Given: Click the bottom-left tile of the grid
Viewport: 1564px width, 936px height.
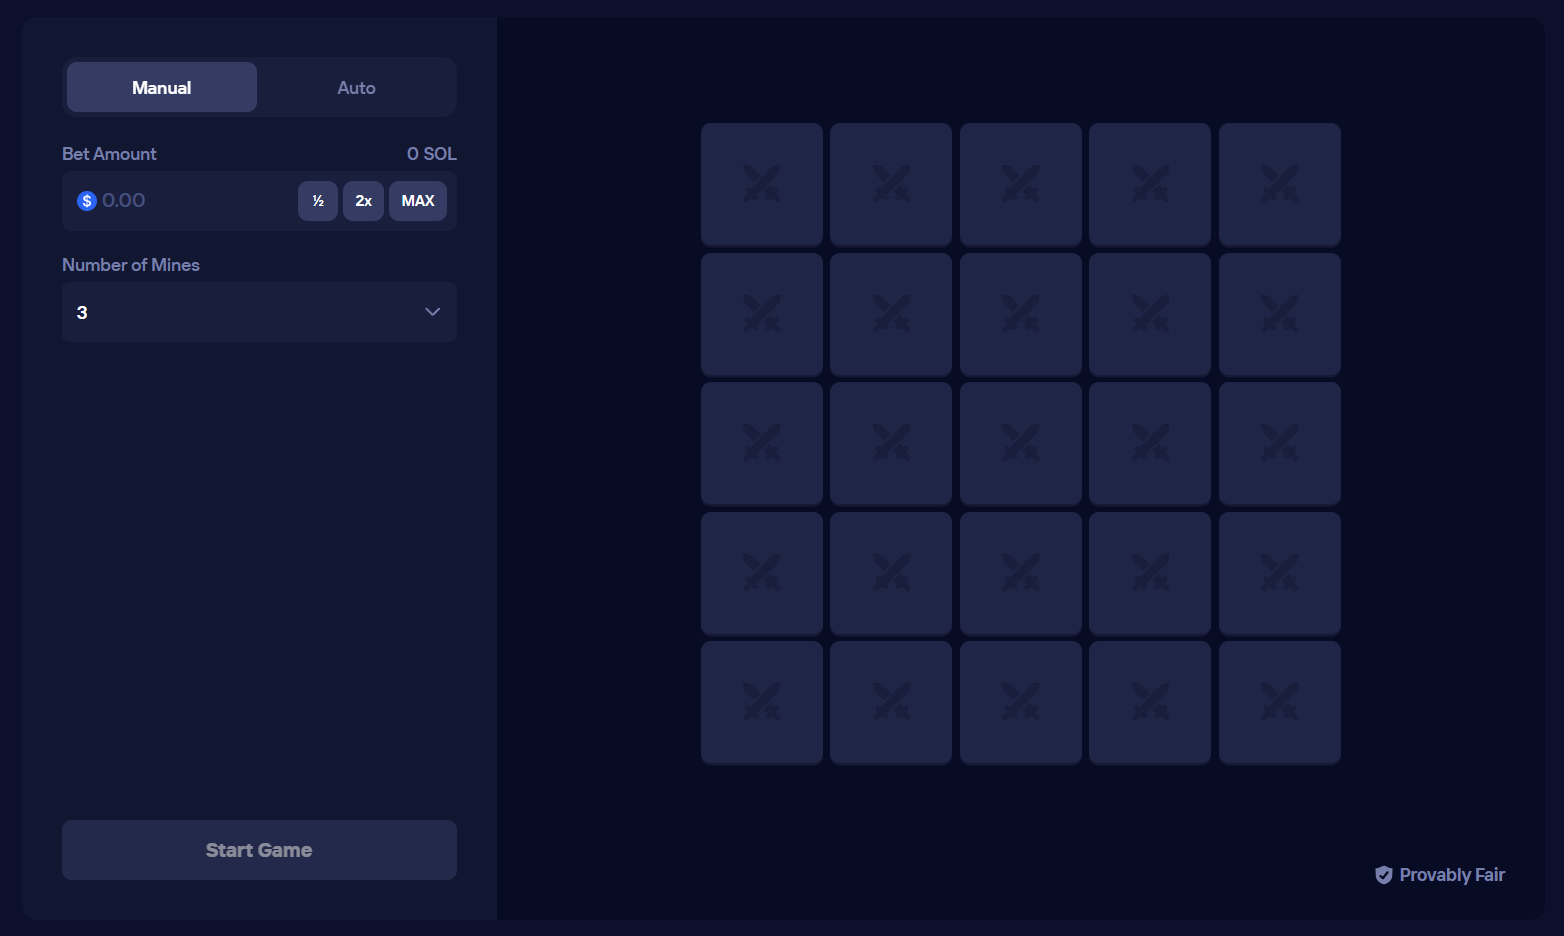Looking at the screenshot, I should click(x=761, y=702).
